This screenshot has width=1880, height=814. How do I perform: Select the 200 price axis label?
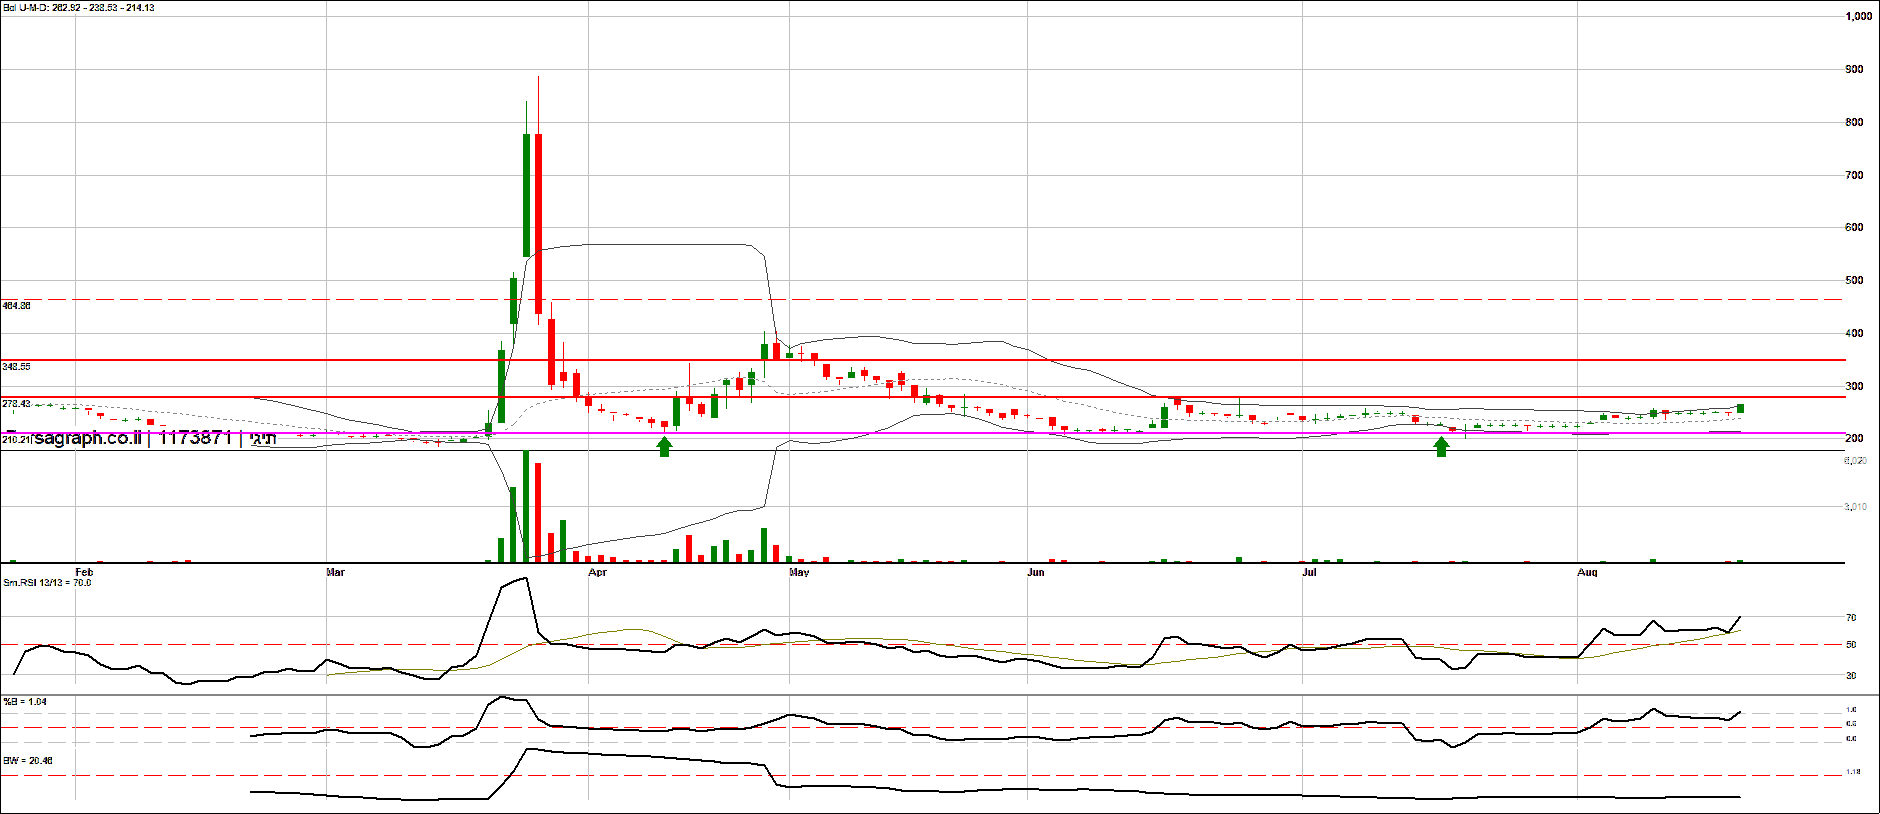[x=1854, y=438]
